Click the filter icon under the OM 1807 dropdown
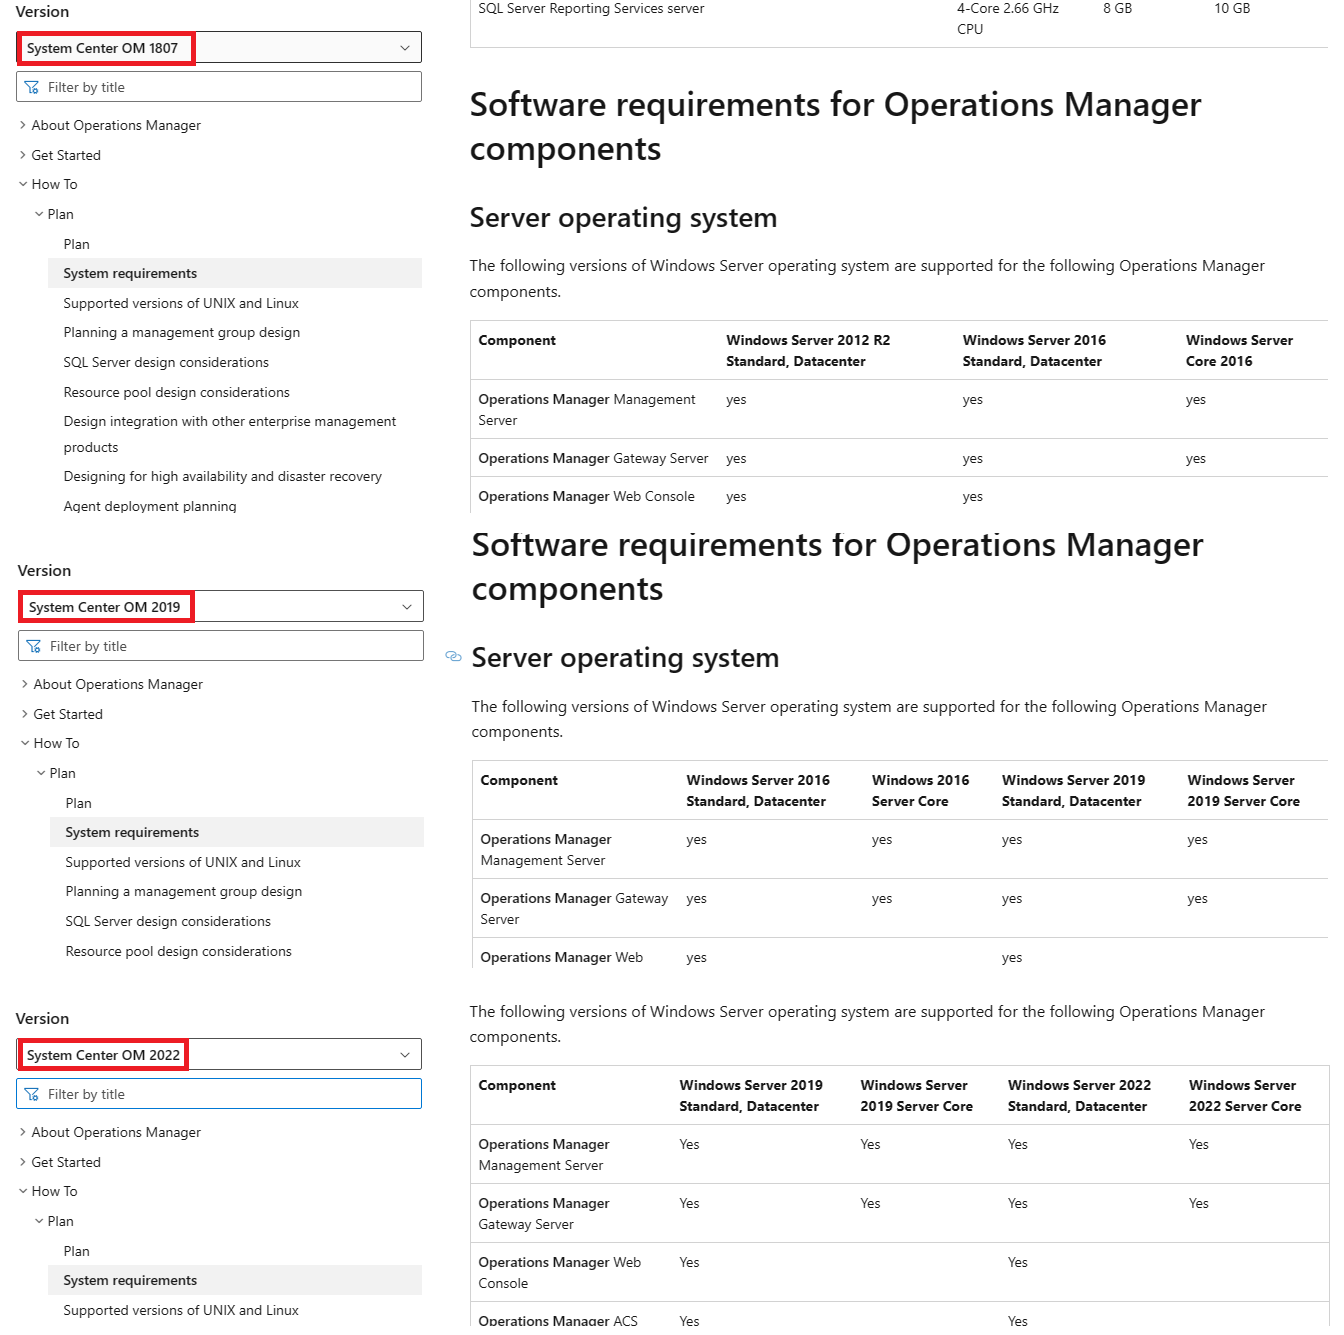This screenshot has height=1335, width=1344. click(32, 87)
